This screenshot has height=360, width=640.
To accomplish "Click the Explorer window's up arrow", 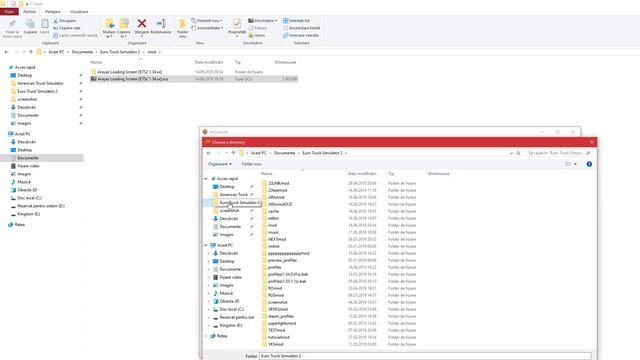I will pyautogui.click(x=31, y=52).
